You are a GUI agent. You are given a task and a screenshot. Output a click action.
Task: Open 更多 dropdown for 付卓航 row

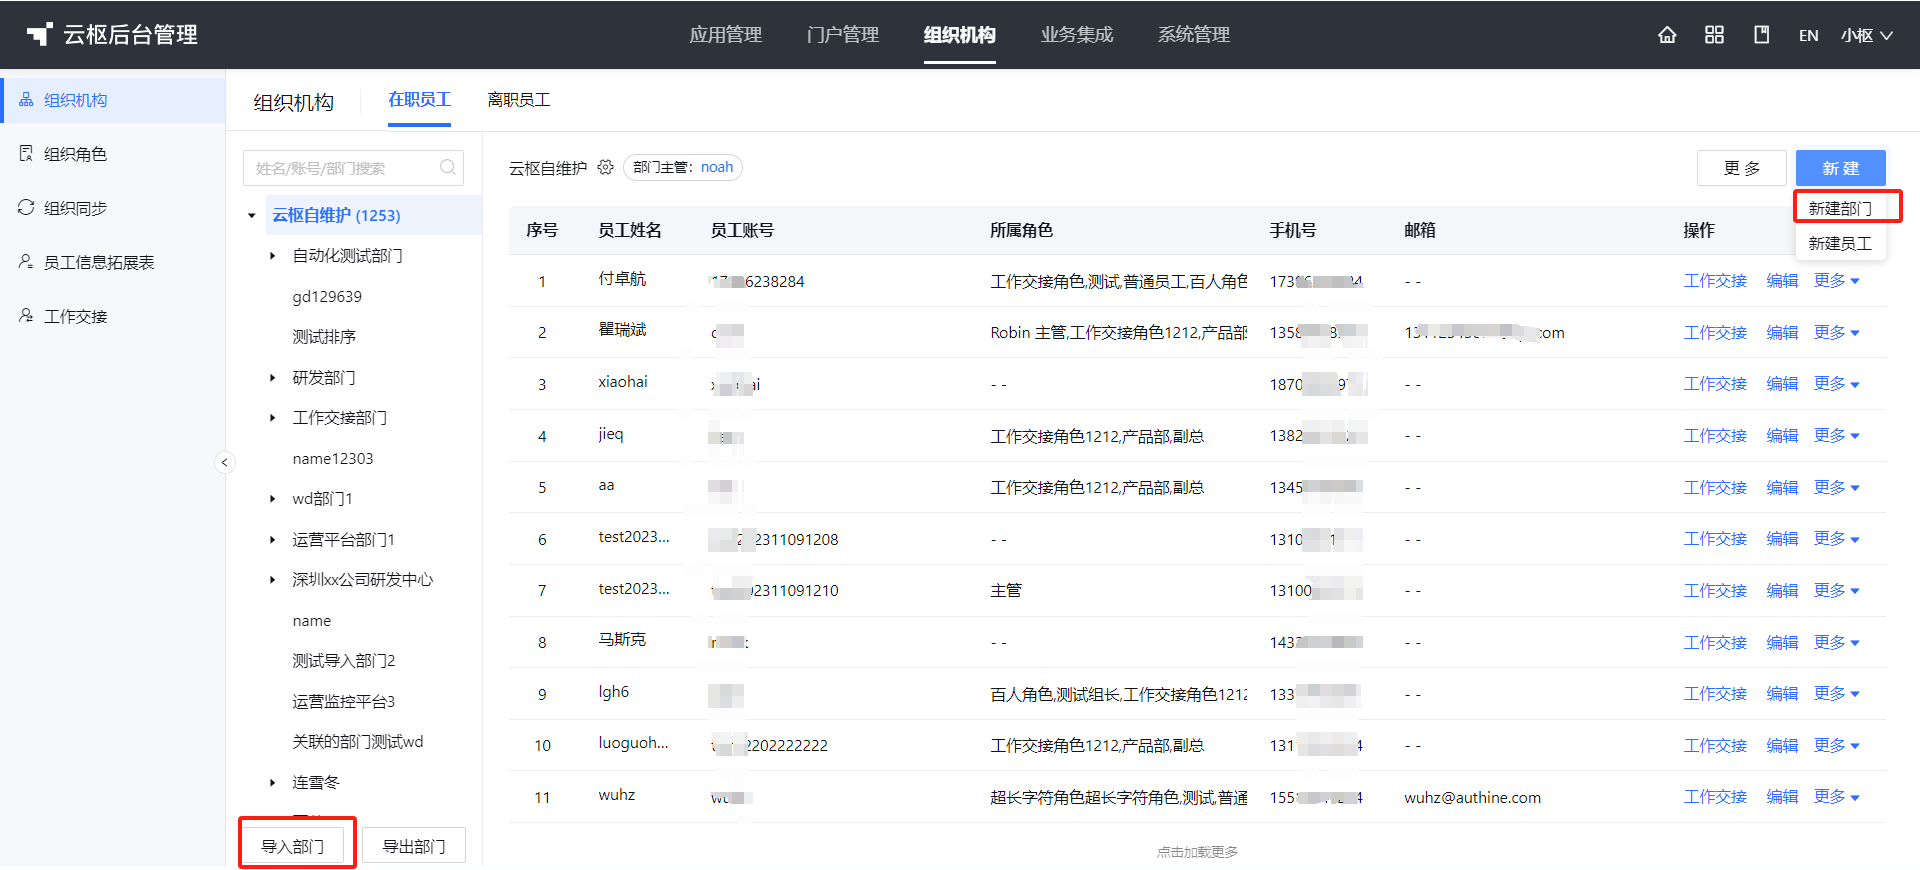pyautogui.click(x=1836, y=281)
